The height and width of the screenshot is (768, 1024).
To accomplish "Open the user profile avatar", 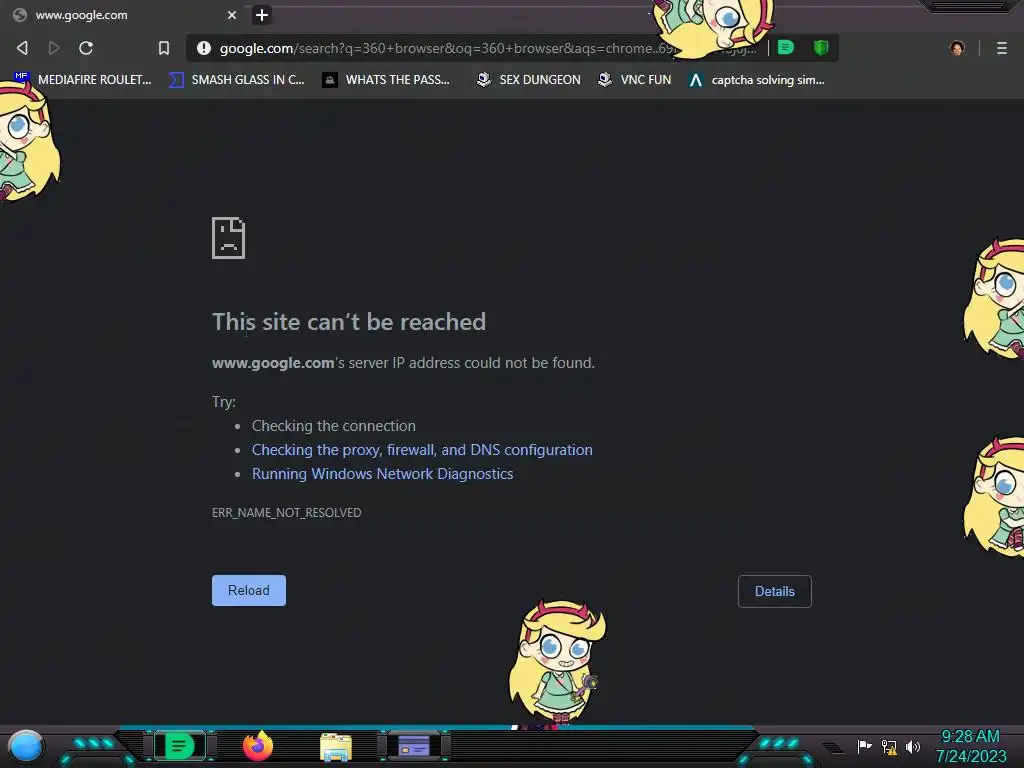I will pos(957,48).
